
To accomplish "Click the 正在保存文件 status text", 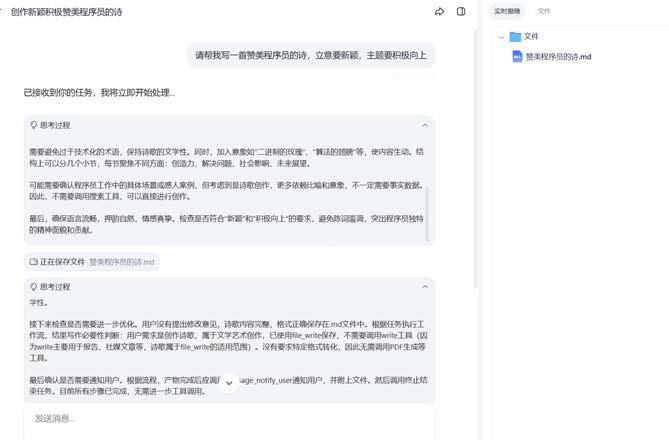I will point(63,262).
